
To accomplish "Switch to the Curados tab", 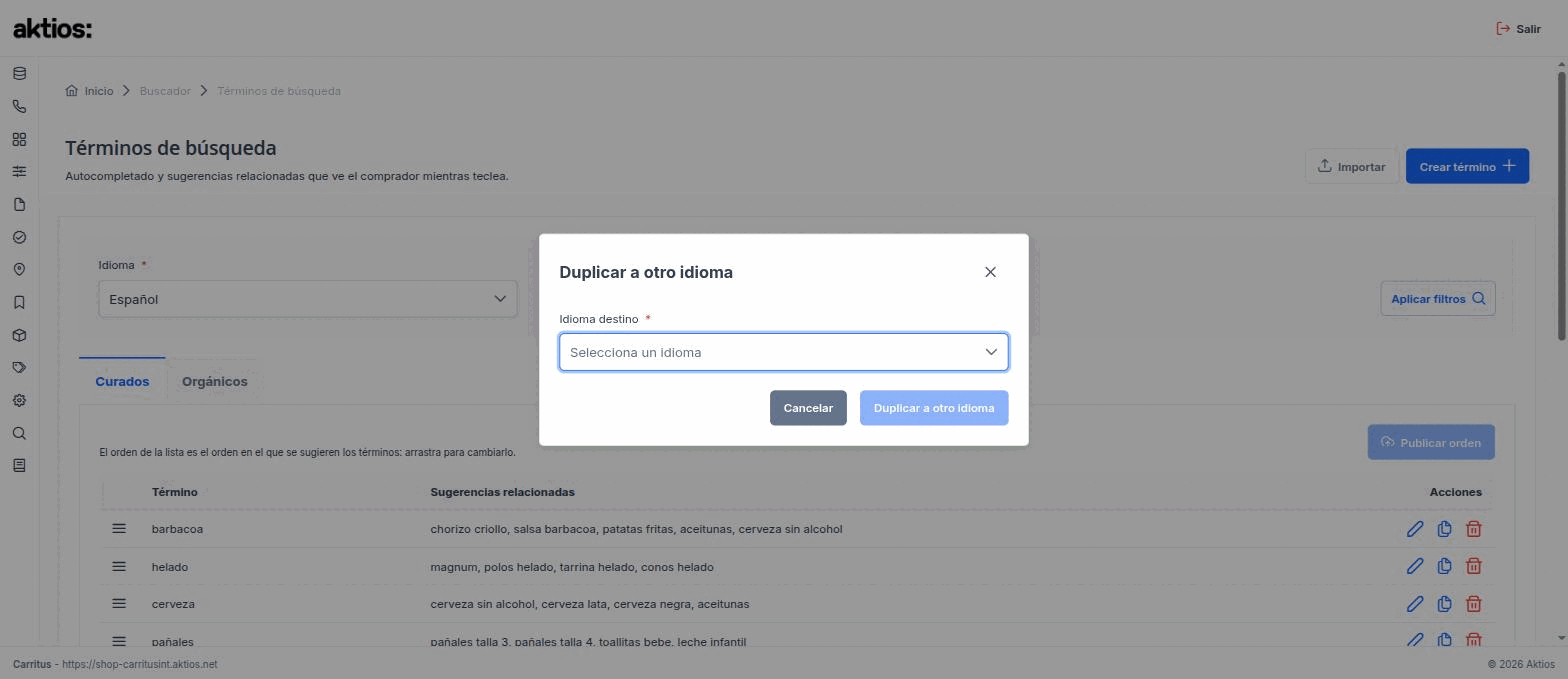I will click(x=122, y=381).
